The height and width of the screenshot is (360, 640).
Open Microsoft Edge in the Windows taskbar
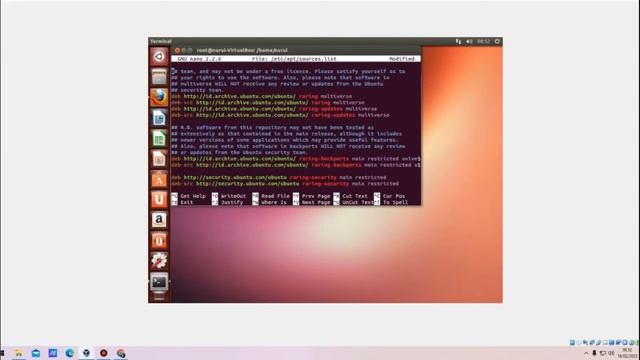(x=70, y=353)
